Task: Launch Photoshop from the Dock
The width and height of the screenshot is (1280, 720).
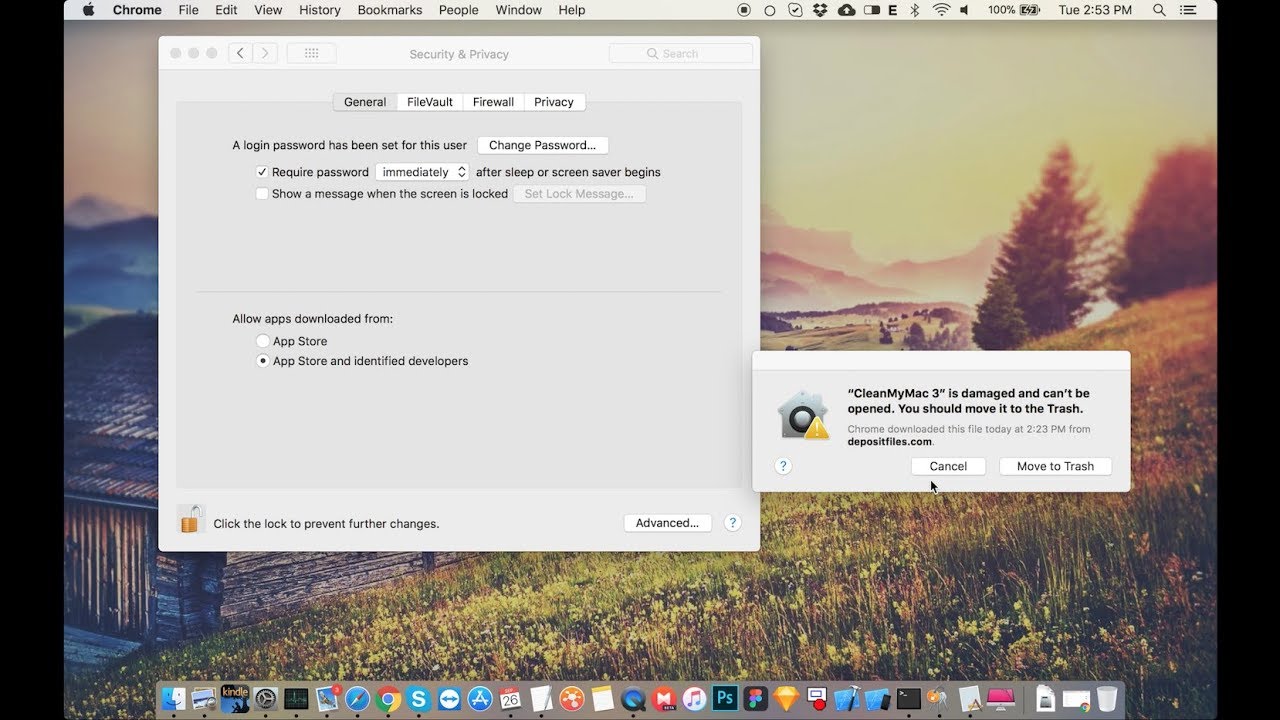Action: 724,699
